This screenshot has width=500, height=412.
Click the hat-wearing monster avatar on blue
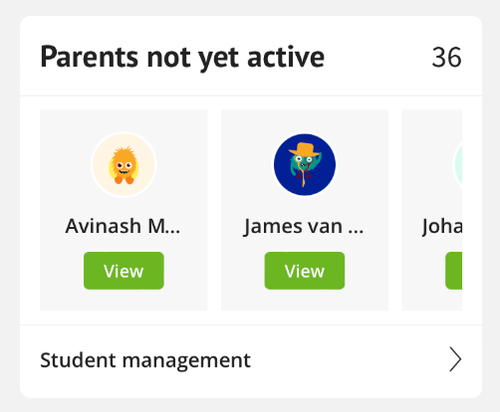(x=304, y=165)
